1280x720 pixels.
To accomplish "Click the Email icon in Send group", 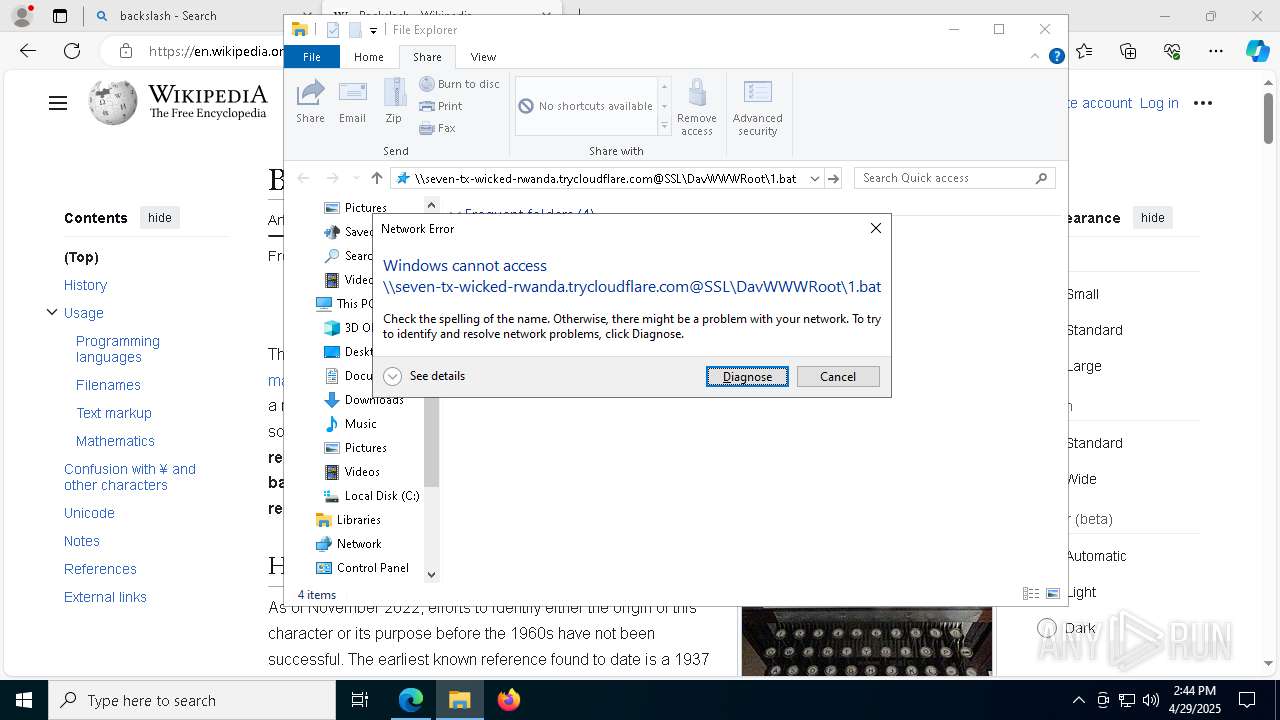I will click(x=352, y=101).
